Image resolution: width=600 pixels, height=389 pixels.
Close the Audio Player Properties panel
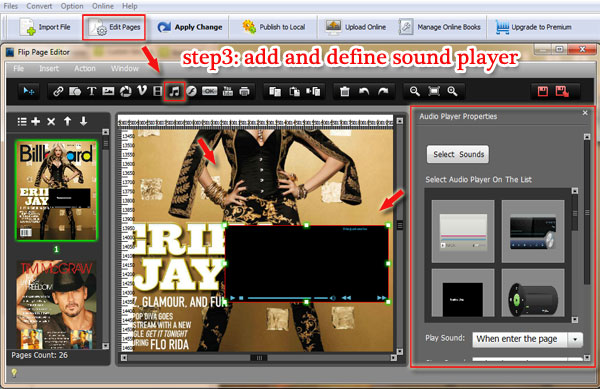coord(585,113)
